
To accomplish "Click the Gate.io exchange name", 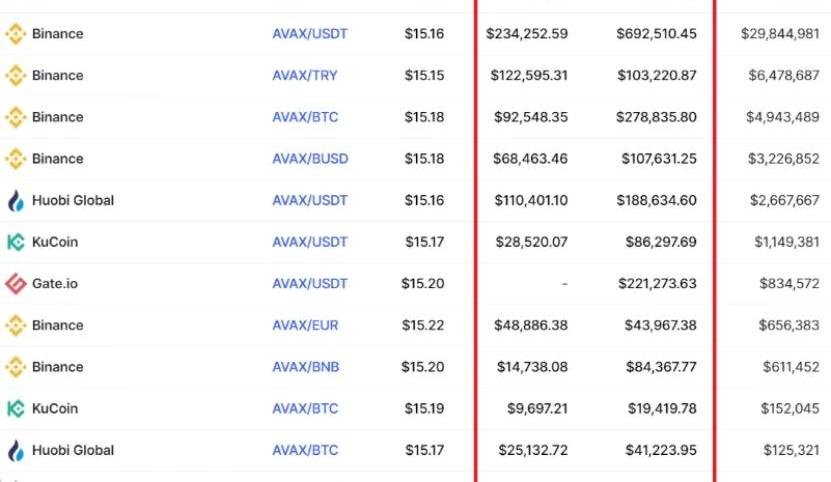I will point(55,284).
